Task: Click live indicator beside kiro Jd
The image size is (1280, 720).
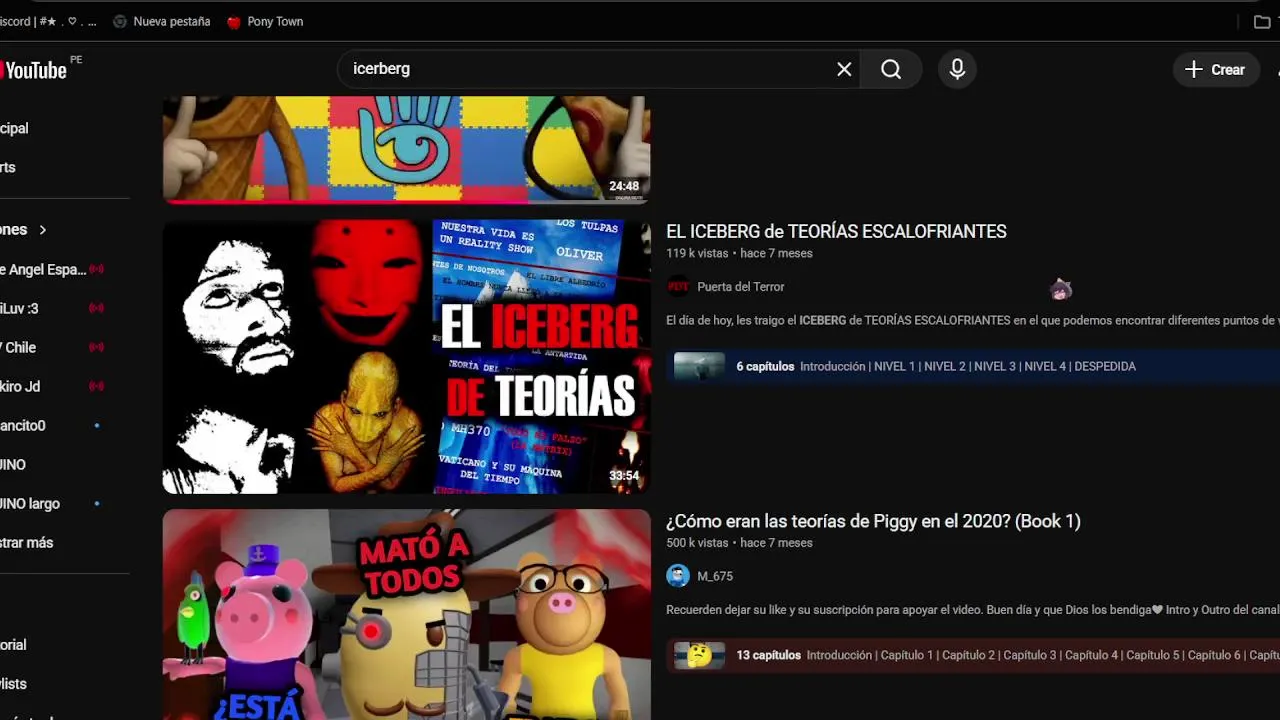Action: [96, 386]
